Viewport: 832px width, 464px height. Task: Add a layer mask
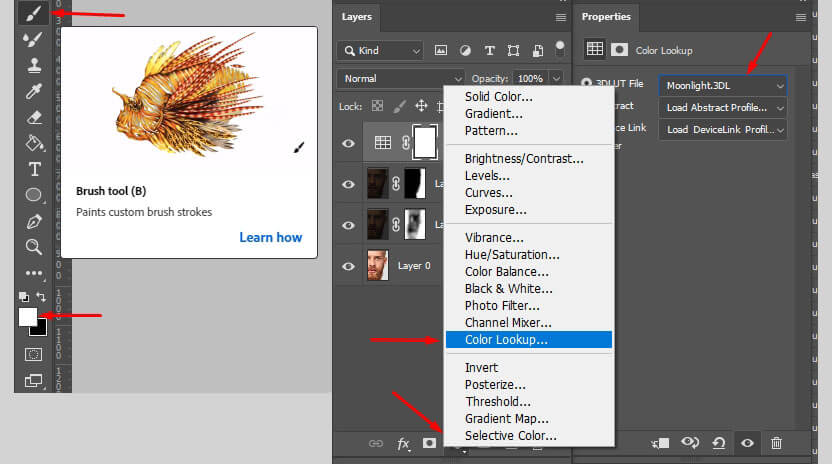pos(429,443)
